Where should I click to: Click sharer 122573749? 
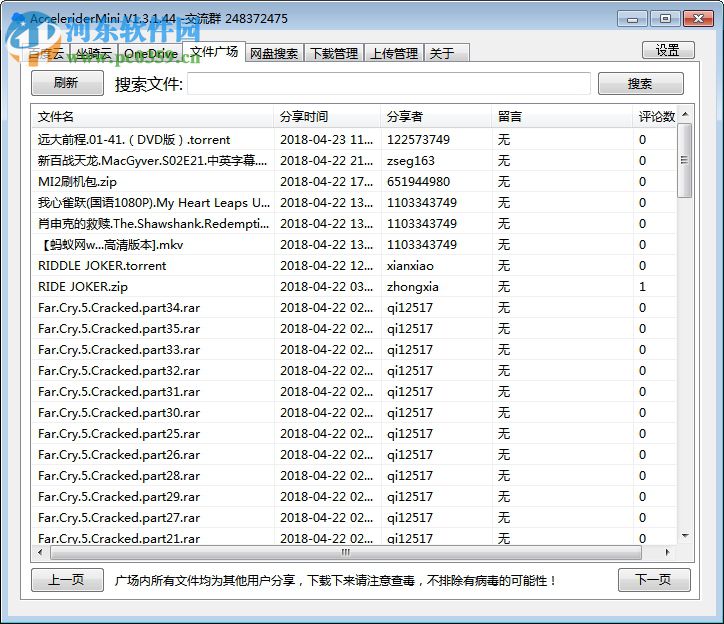click(418, 139)
